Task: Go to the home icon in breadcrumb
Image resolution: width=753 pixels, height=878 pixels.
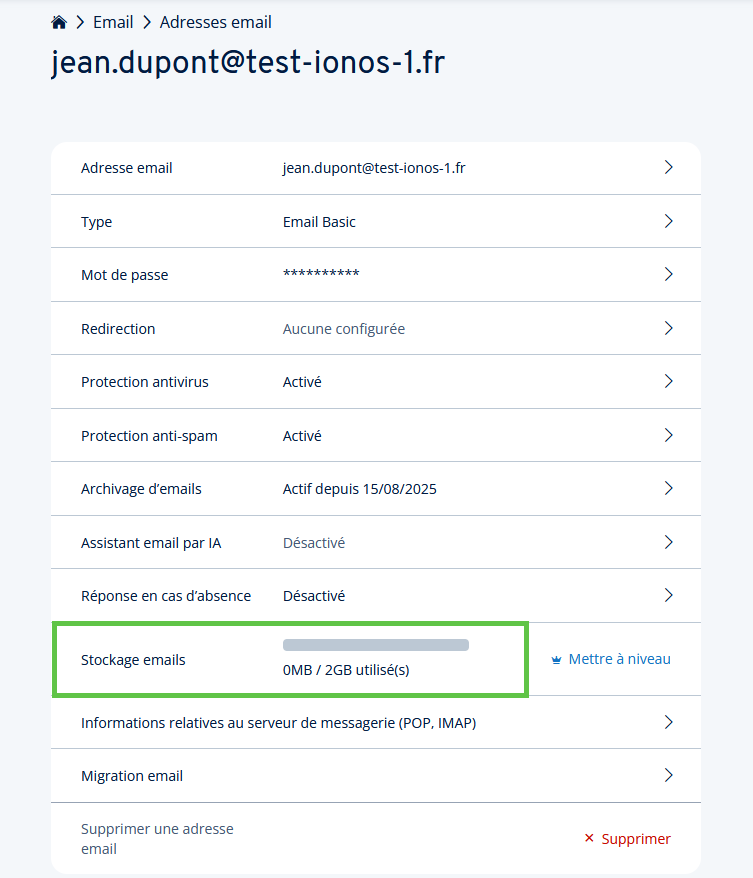Action: (59, 22)
